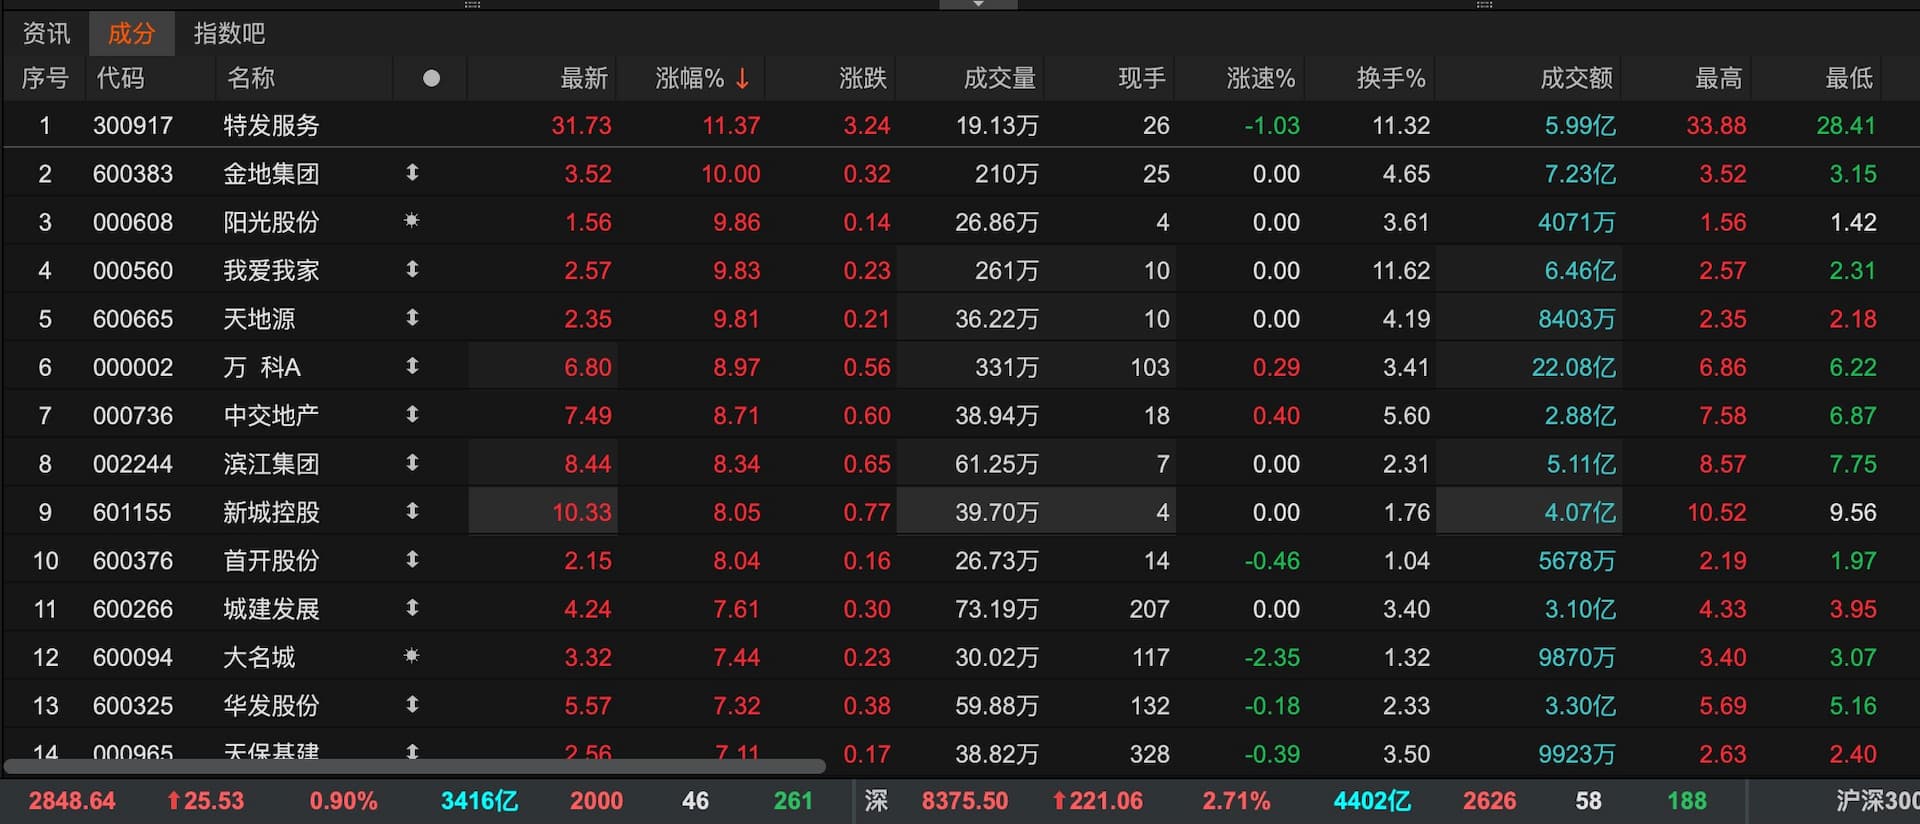The image size is (1920, 824).
Task: Sort the list by 换手% column
Action: 1390,78
